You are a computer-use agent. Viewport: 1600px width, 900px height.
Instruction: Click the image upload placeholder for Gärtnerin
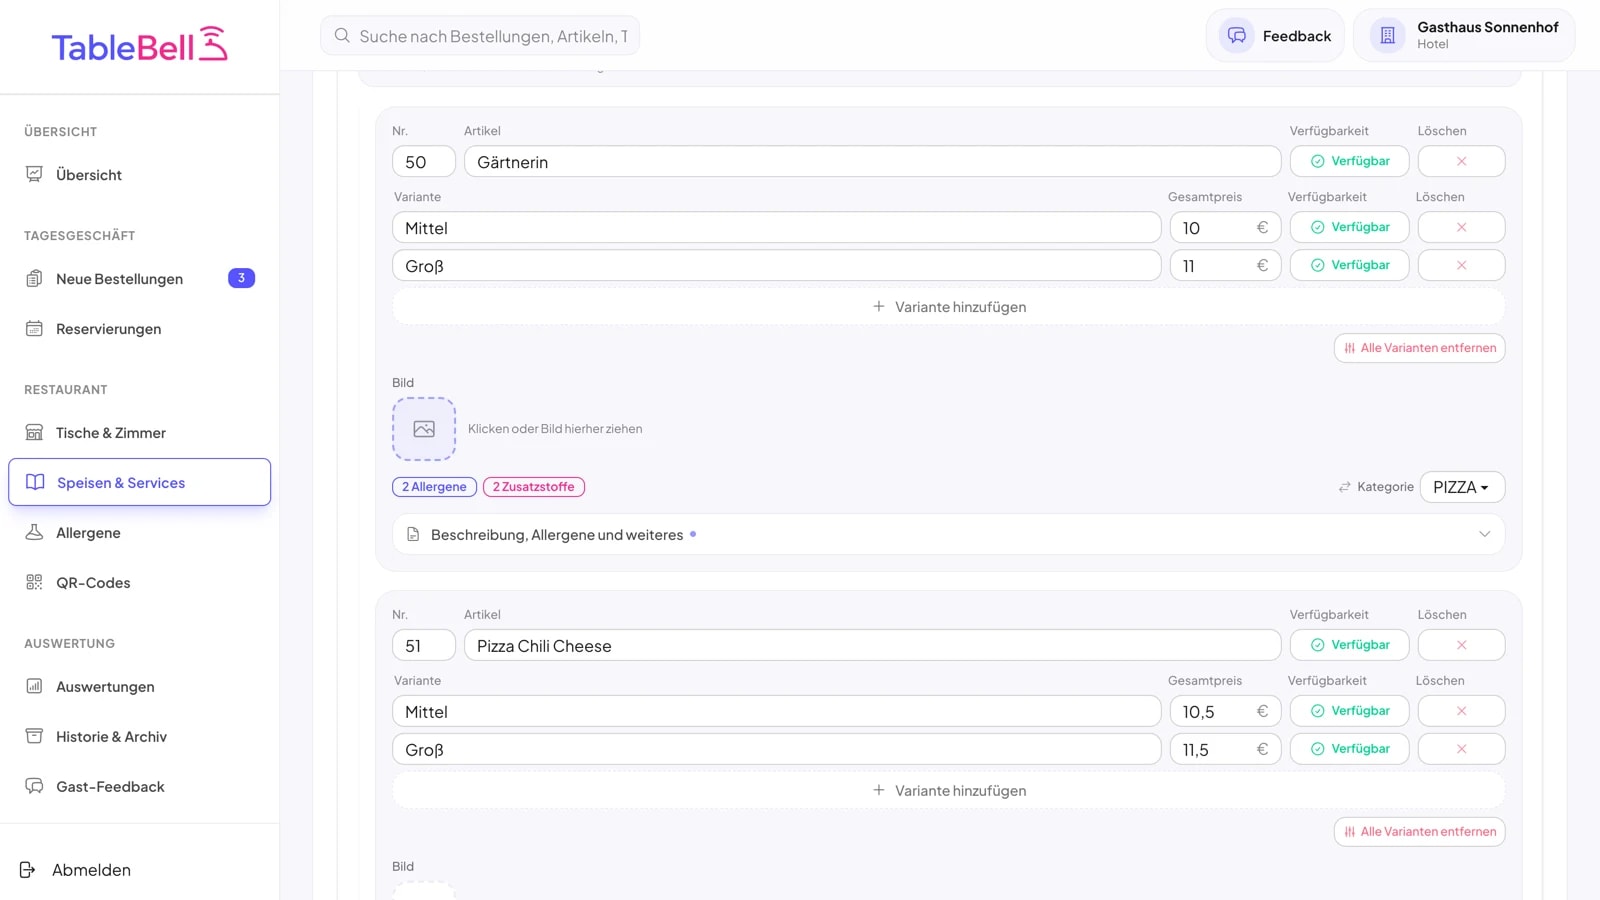point(424,428)
